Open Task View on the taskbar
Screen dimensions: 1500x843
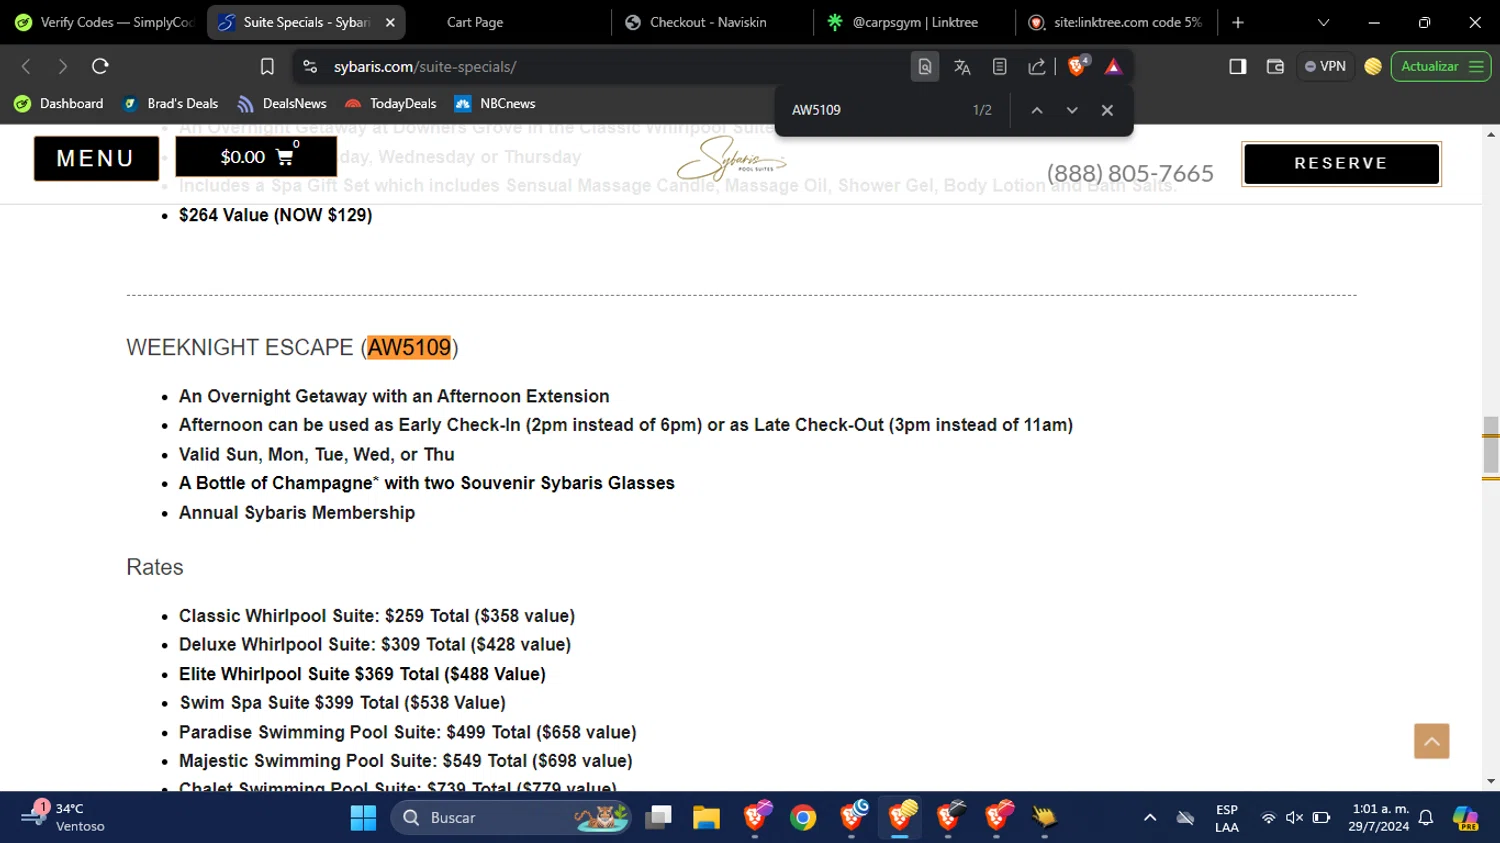click(658, 818)
